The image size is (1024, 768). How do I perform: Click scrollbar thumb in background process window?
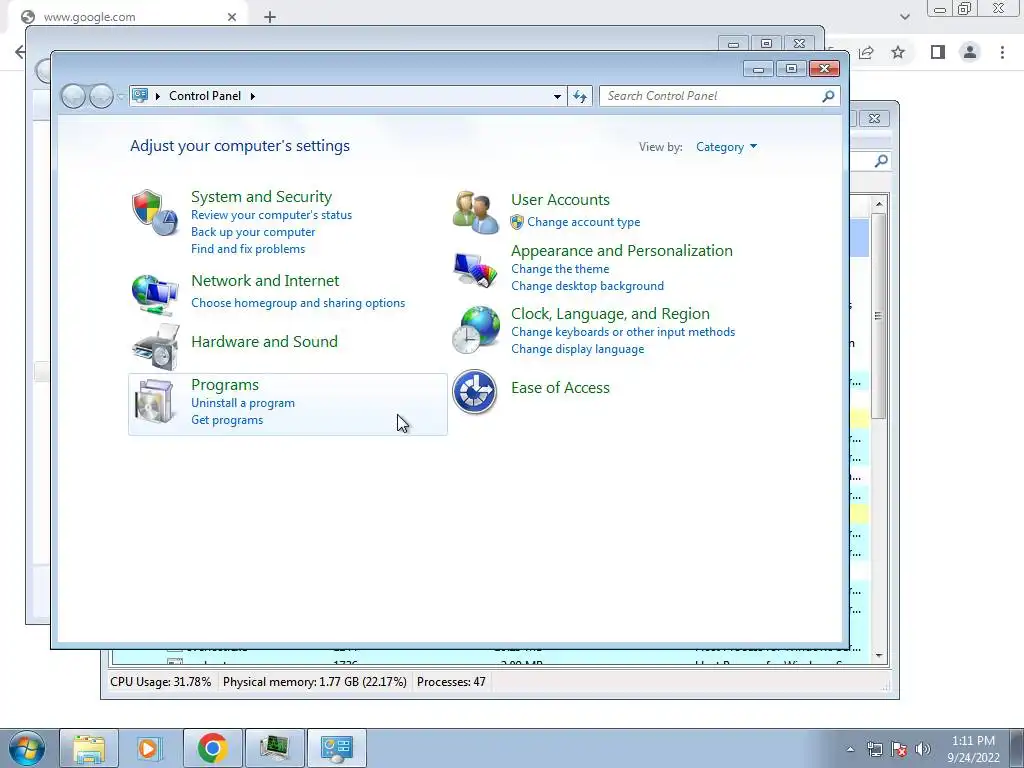pyautogui.click(x=878, y=315)
